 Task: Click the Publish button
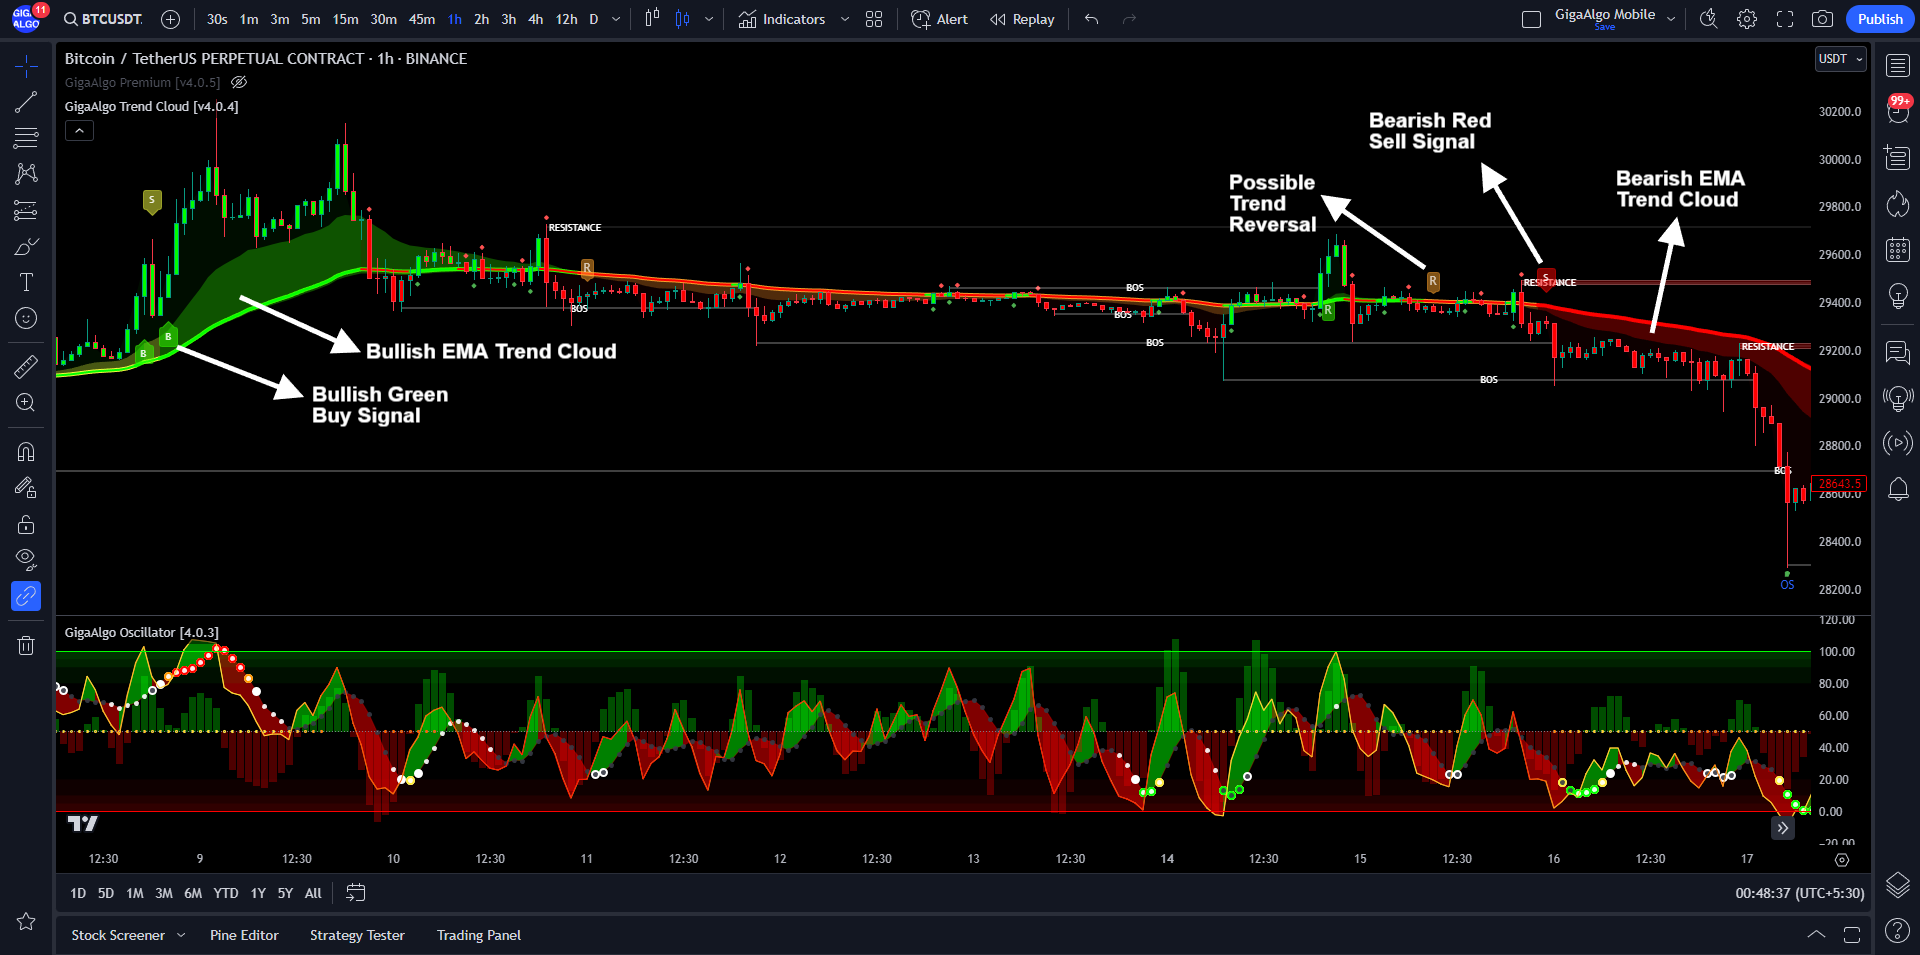point(1880,19)
